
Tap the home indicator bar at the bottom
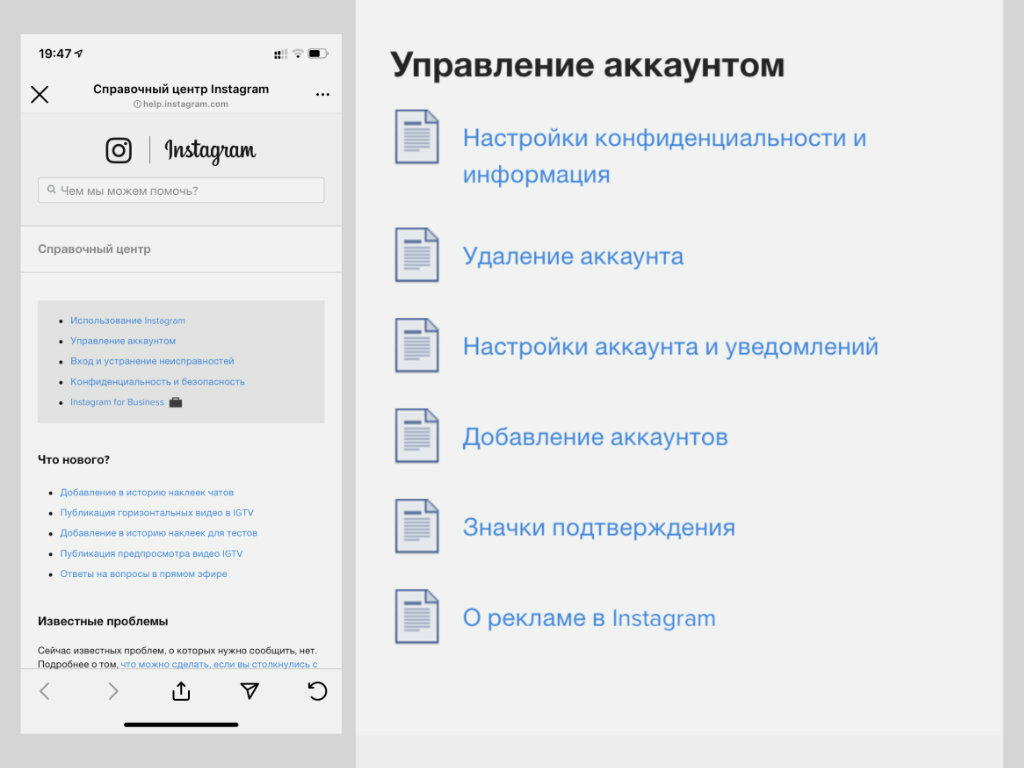[x=181, y=724]
